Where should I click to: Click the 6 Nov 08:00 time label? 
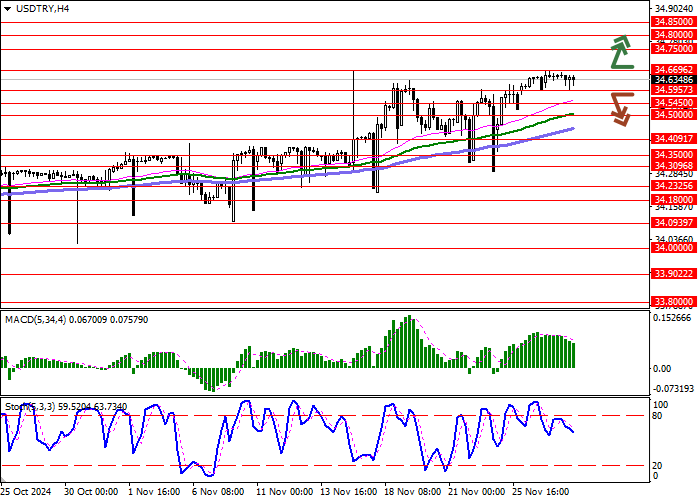(218, 492)
